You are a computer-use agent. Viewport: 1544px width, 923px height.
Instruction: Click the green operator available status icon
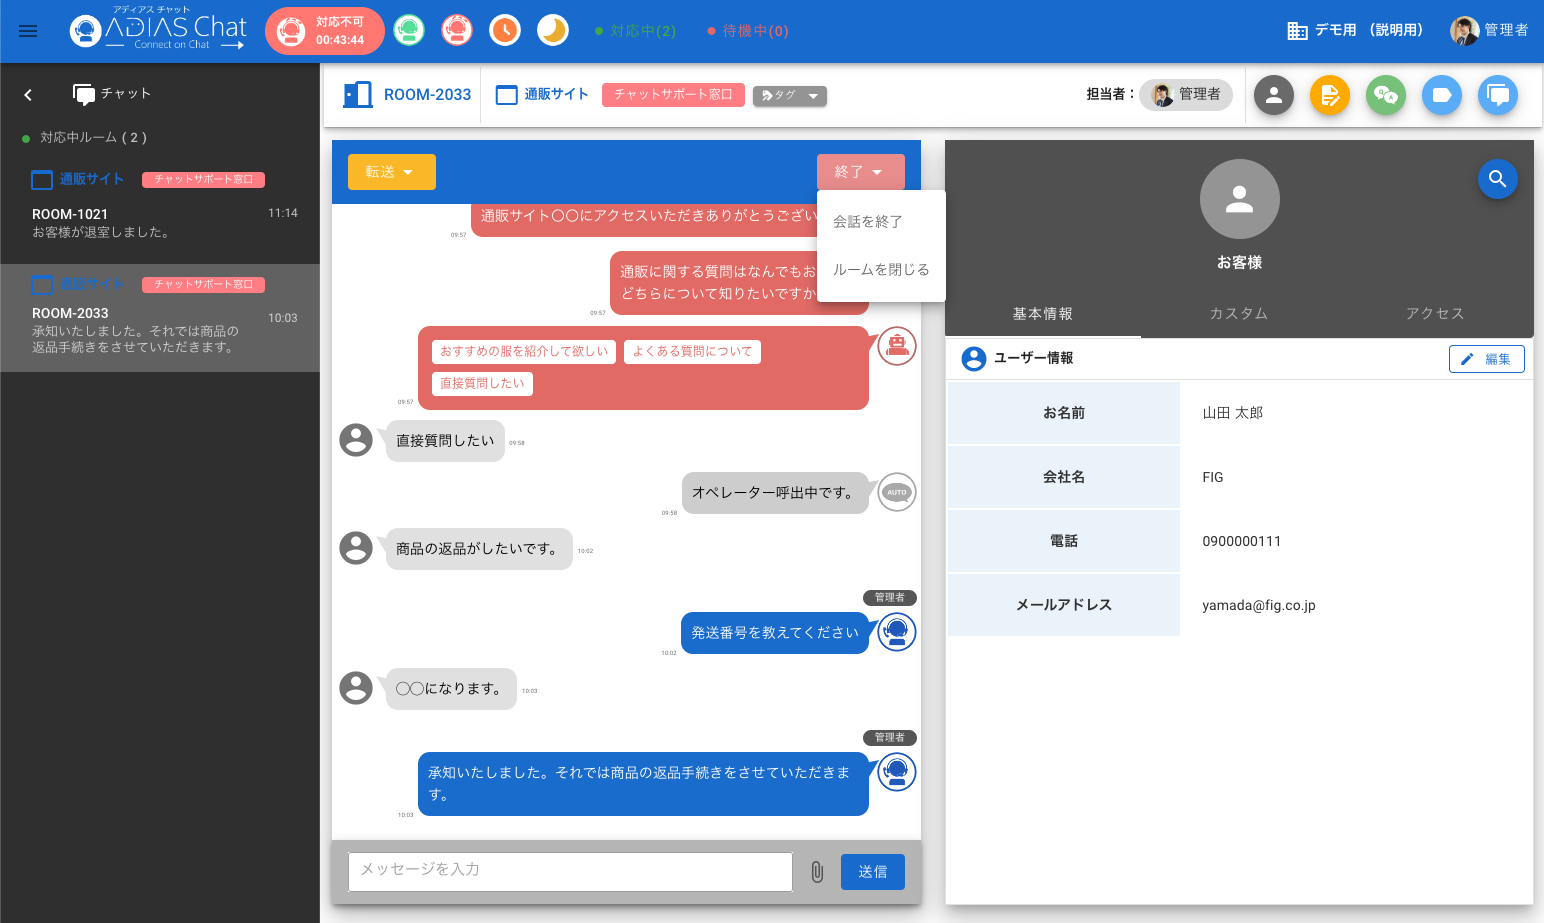408,31
